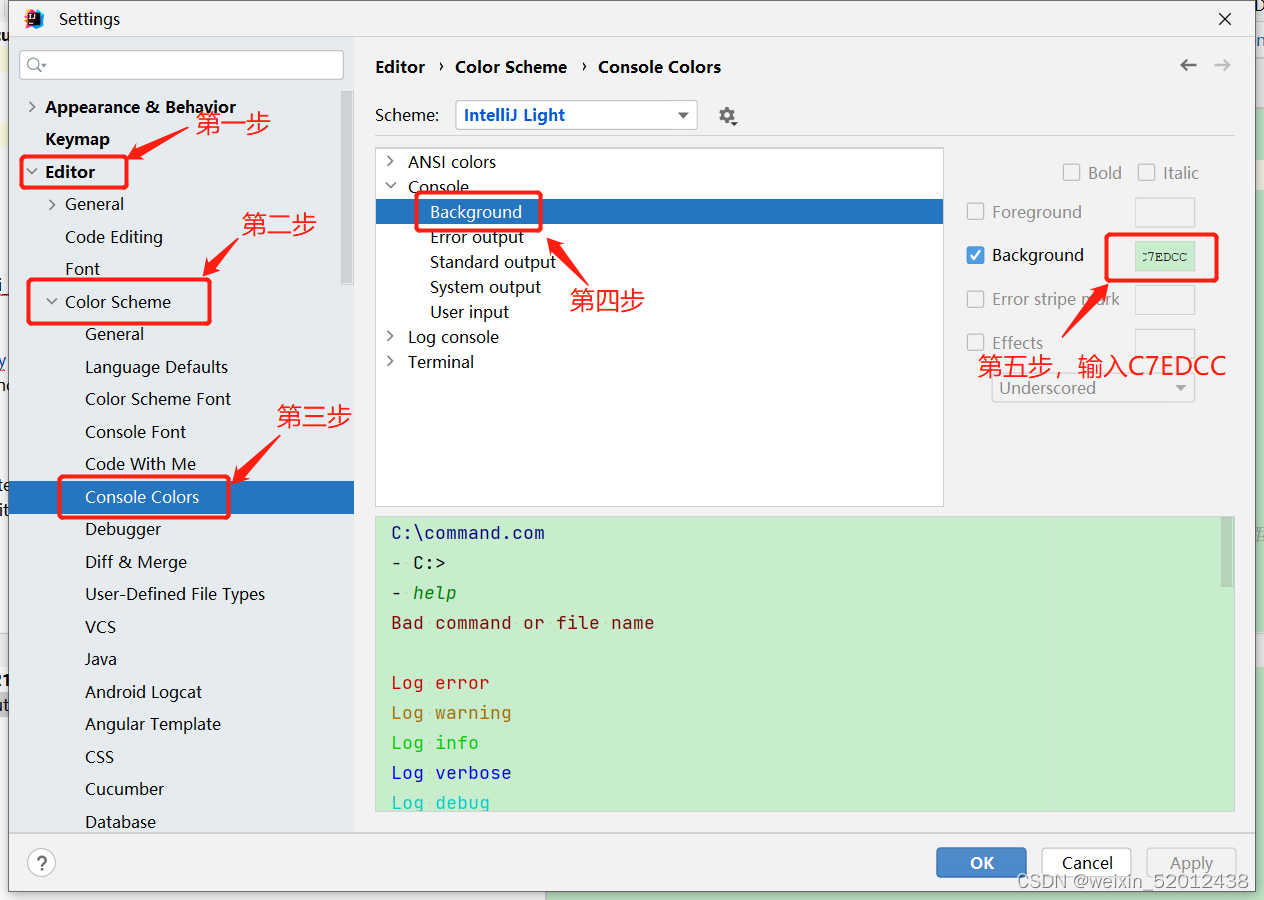1264x900 pixels.
Task: Click the IntelliJ logo in title bar
Action: [34, 19]
